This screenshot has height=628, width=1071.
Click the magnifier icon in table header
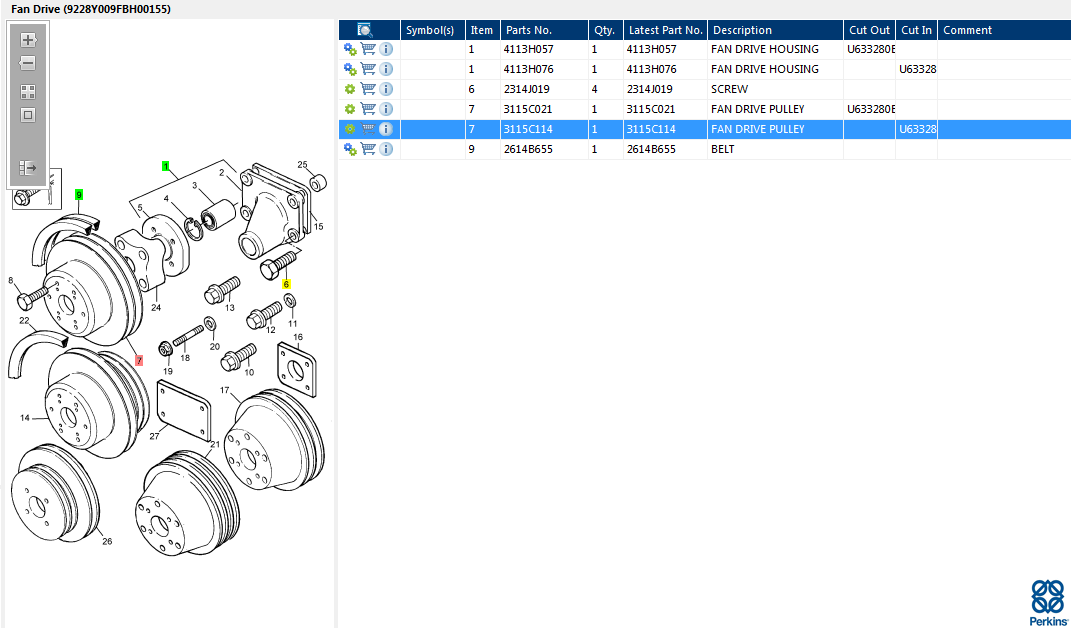pos(365,30)
